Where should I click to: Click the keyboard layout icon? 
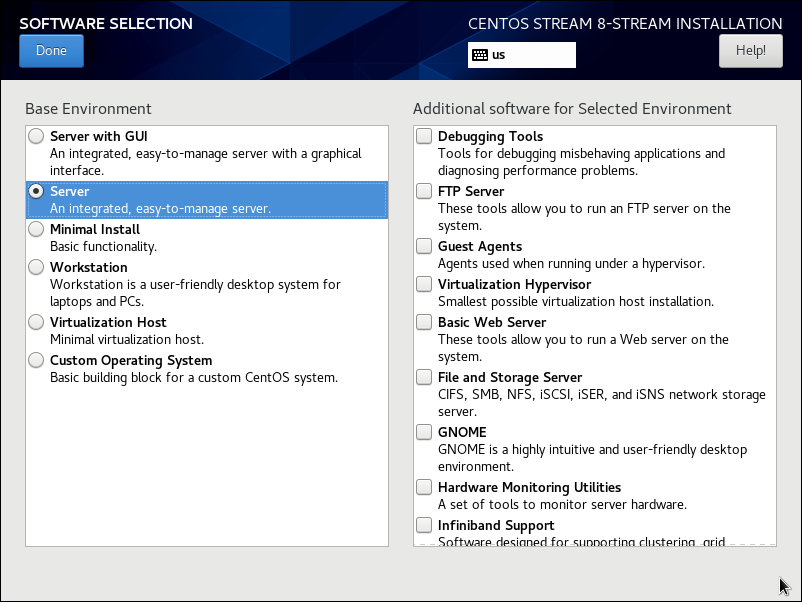tap(480, 55)
